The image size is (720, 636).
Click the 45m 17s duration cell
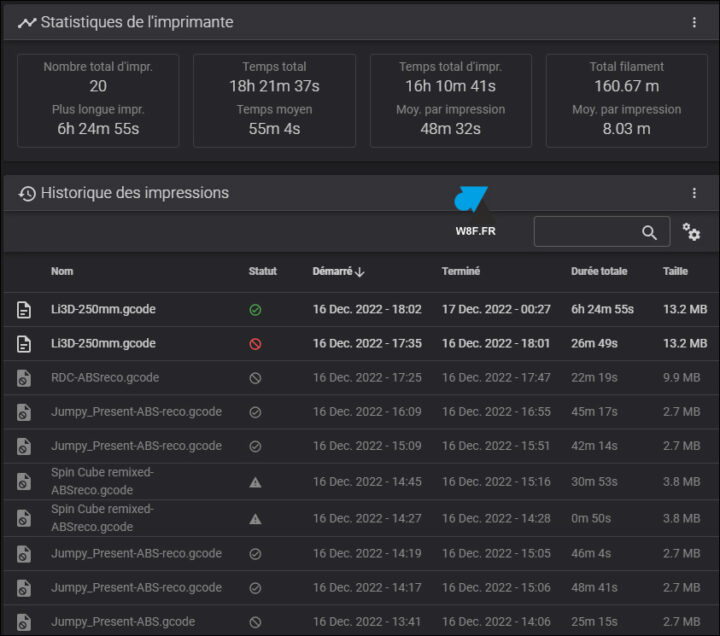[594, 412]
